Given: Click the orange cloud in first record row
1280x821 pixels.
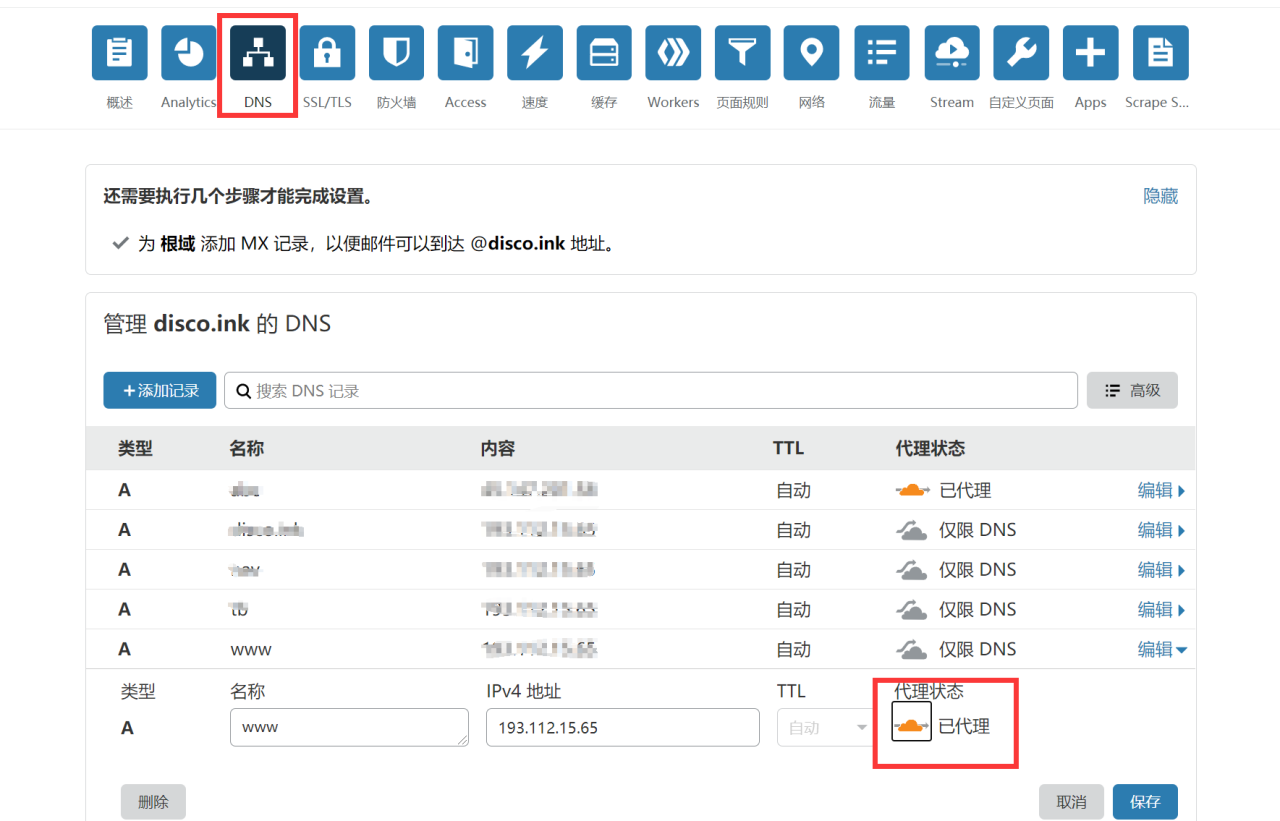Looking at the screenshot, I should (x=911, y=490).
